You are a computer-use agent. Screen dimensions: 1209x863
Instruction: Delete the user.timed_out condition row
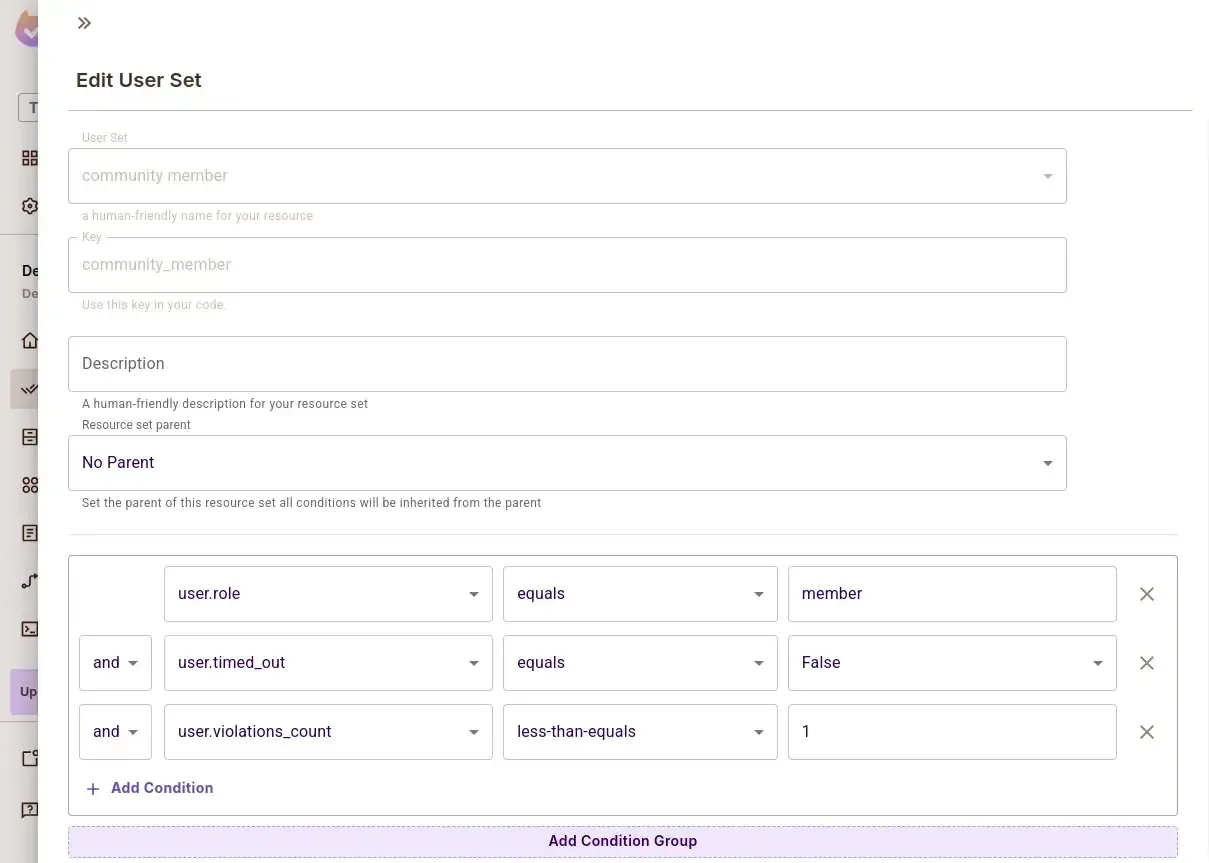click(x=1146, y=663)
